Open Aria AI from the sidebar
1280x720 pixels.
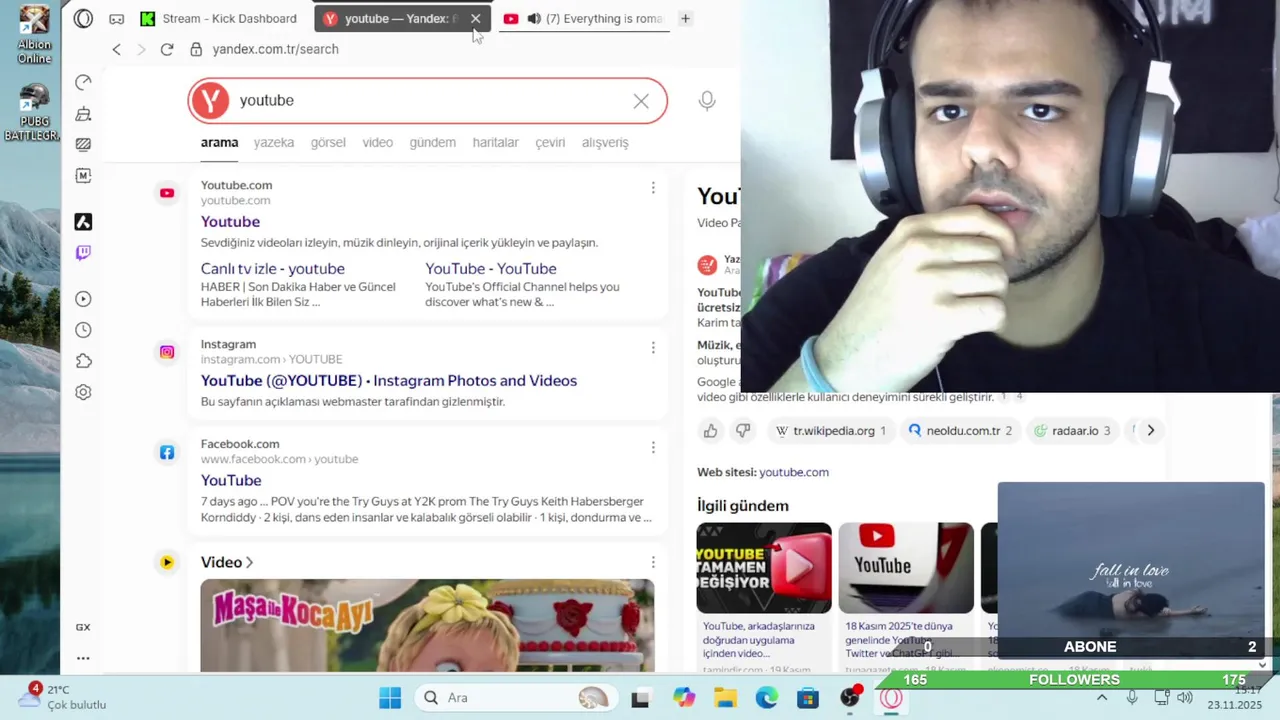point(84,222)
